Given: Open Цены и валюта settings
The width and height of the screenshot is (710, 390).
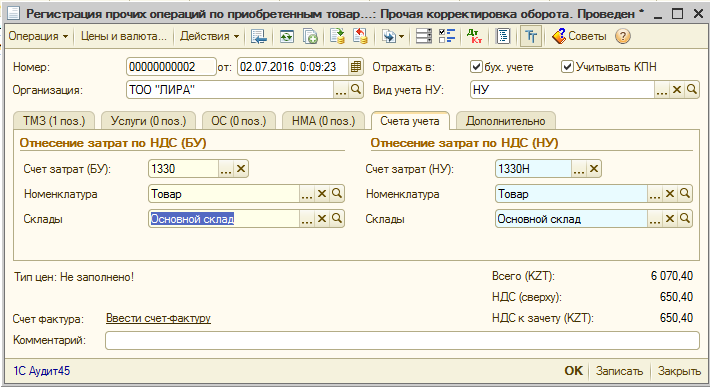Looking at the screenshot, I should pos(124,36).
